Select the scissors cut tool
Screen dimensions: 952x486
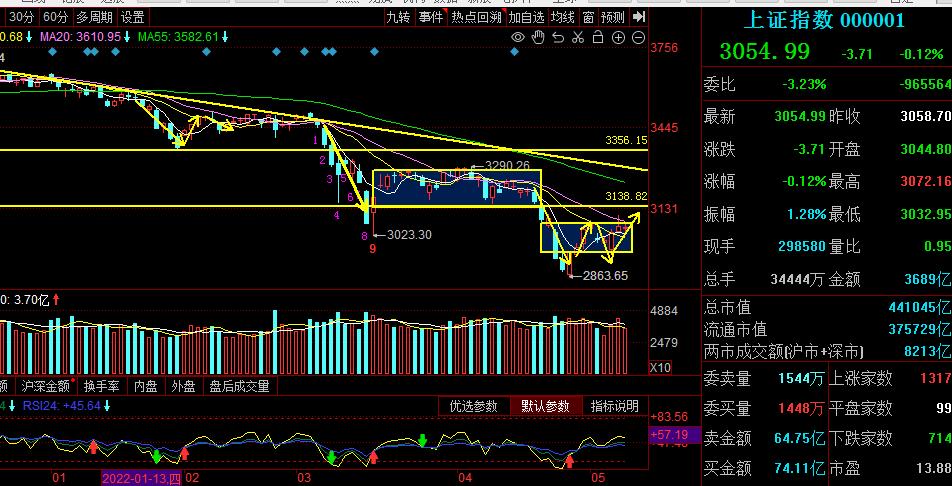577,38
